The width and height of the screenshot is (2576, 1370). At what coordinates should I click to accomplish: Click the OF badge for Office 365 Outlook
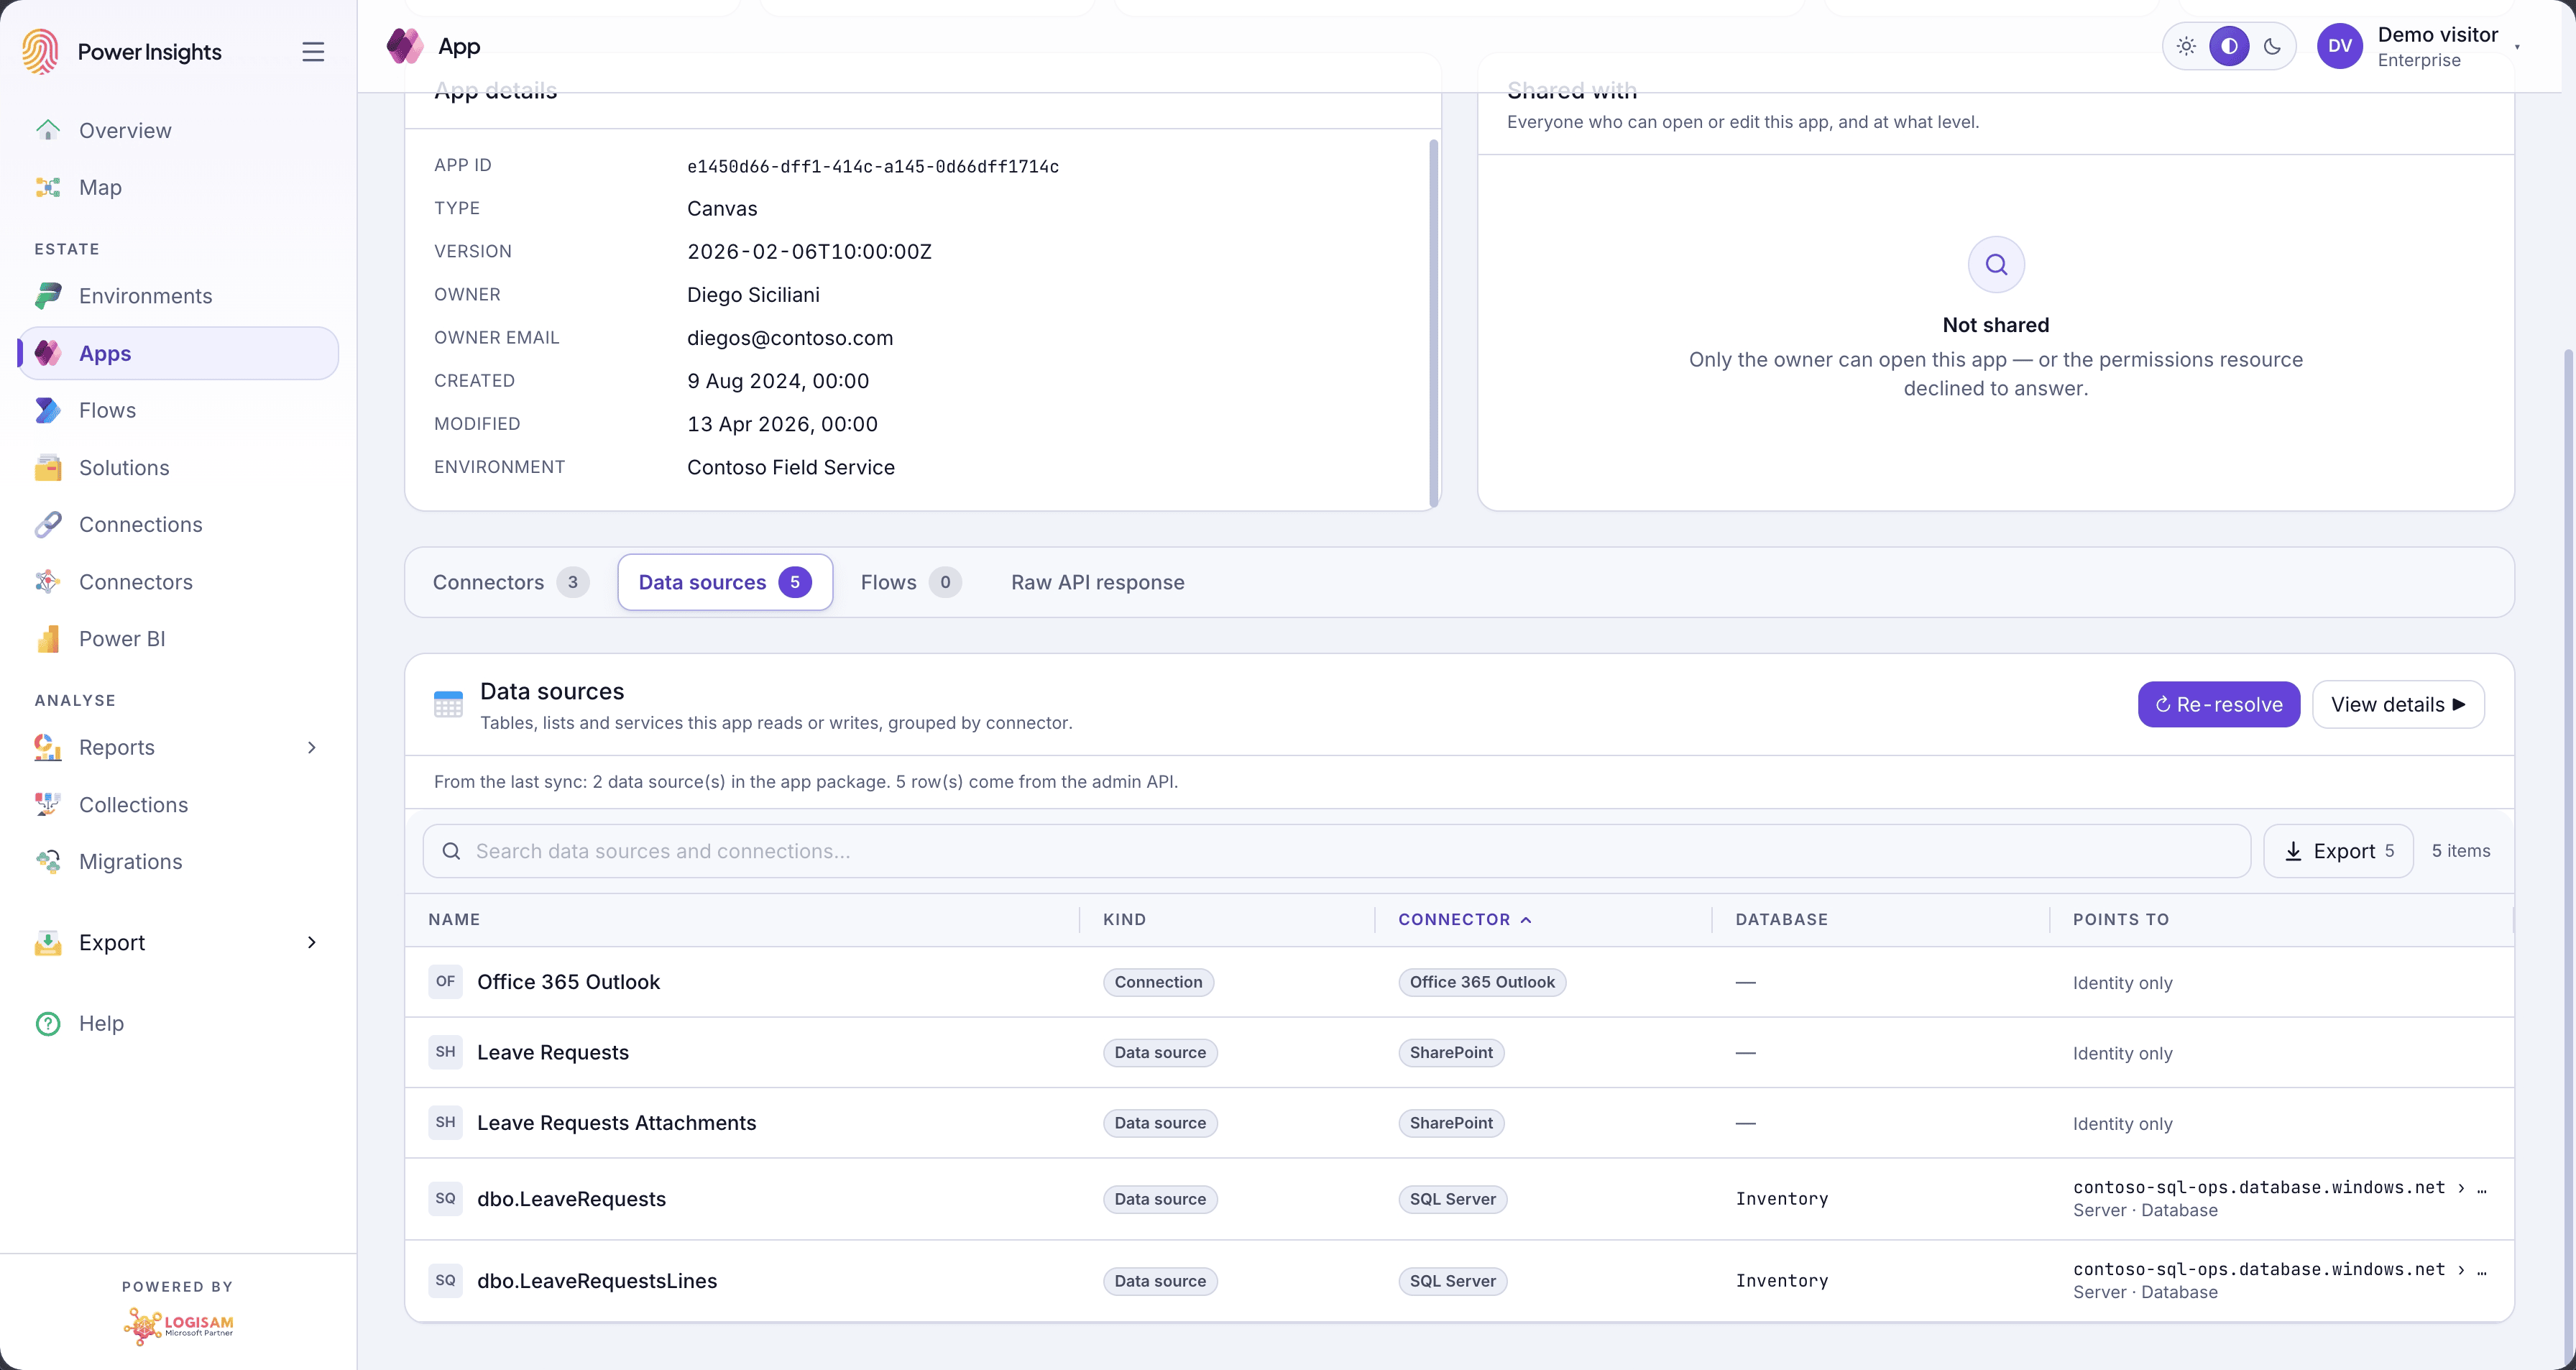pyautogui.click(x=445, y=981)
